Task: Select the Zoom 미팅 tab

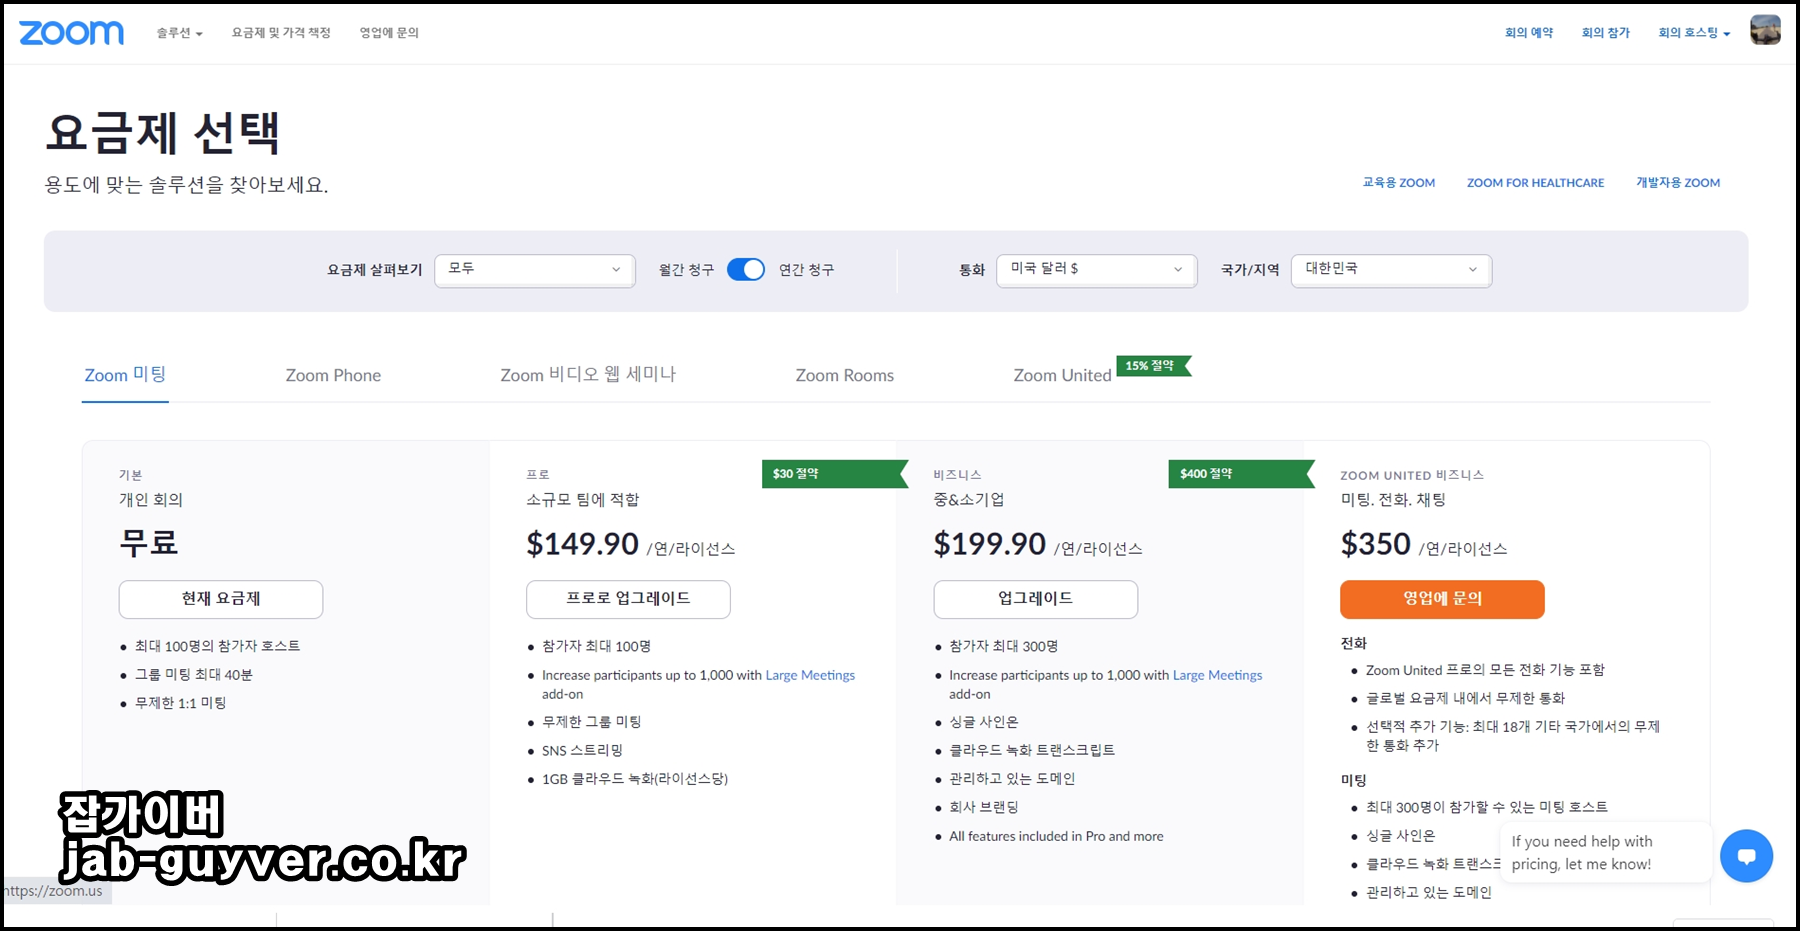Action: [x=125, y=375]
